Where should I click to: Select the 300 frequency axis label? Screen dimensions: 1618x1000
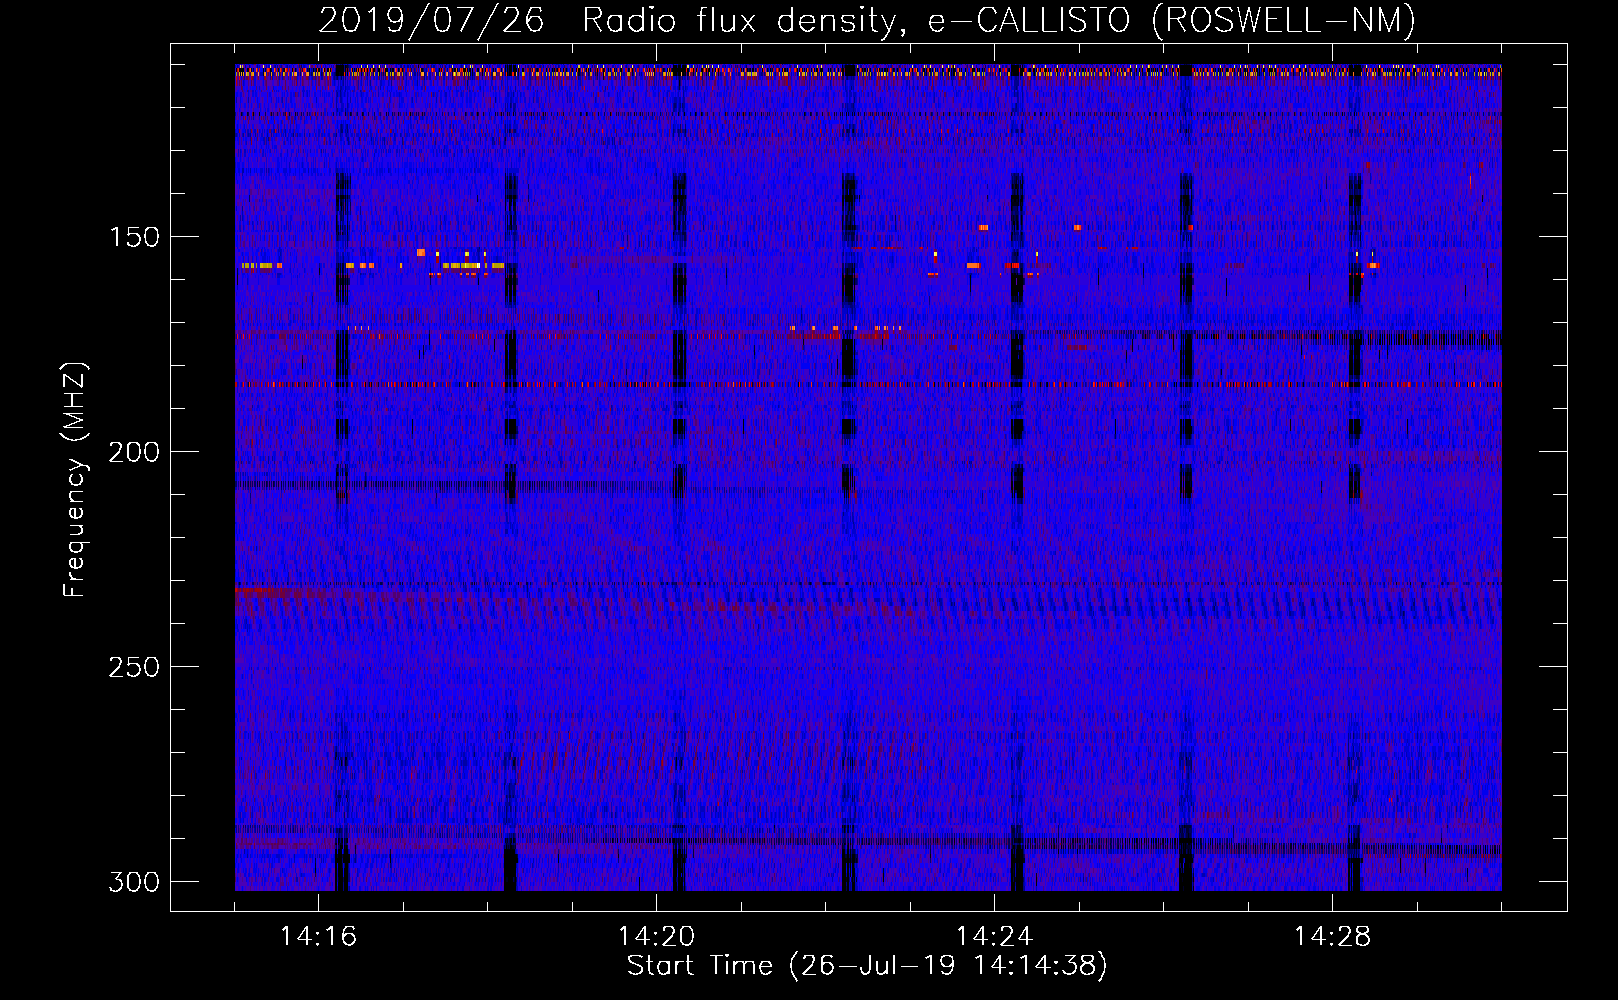tap(134, 882)
